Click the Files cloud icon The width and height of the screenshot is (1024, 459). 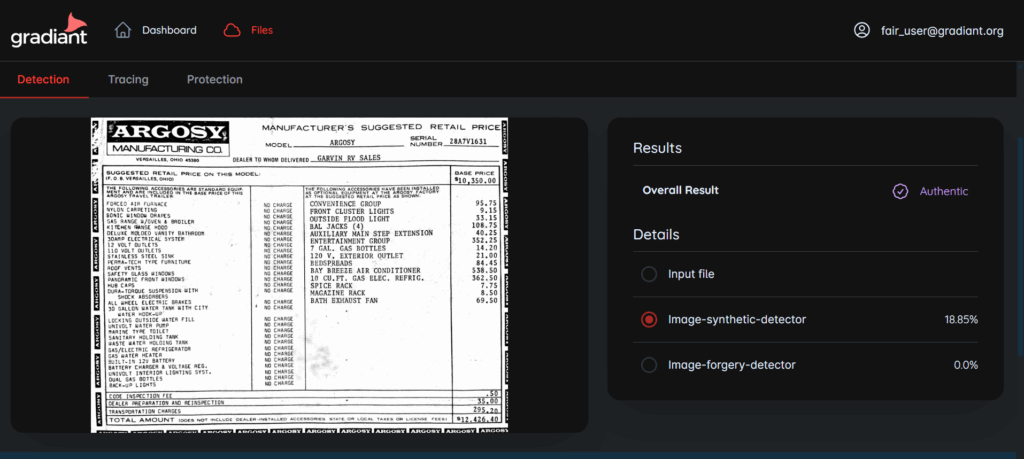tap(232, 30)
